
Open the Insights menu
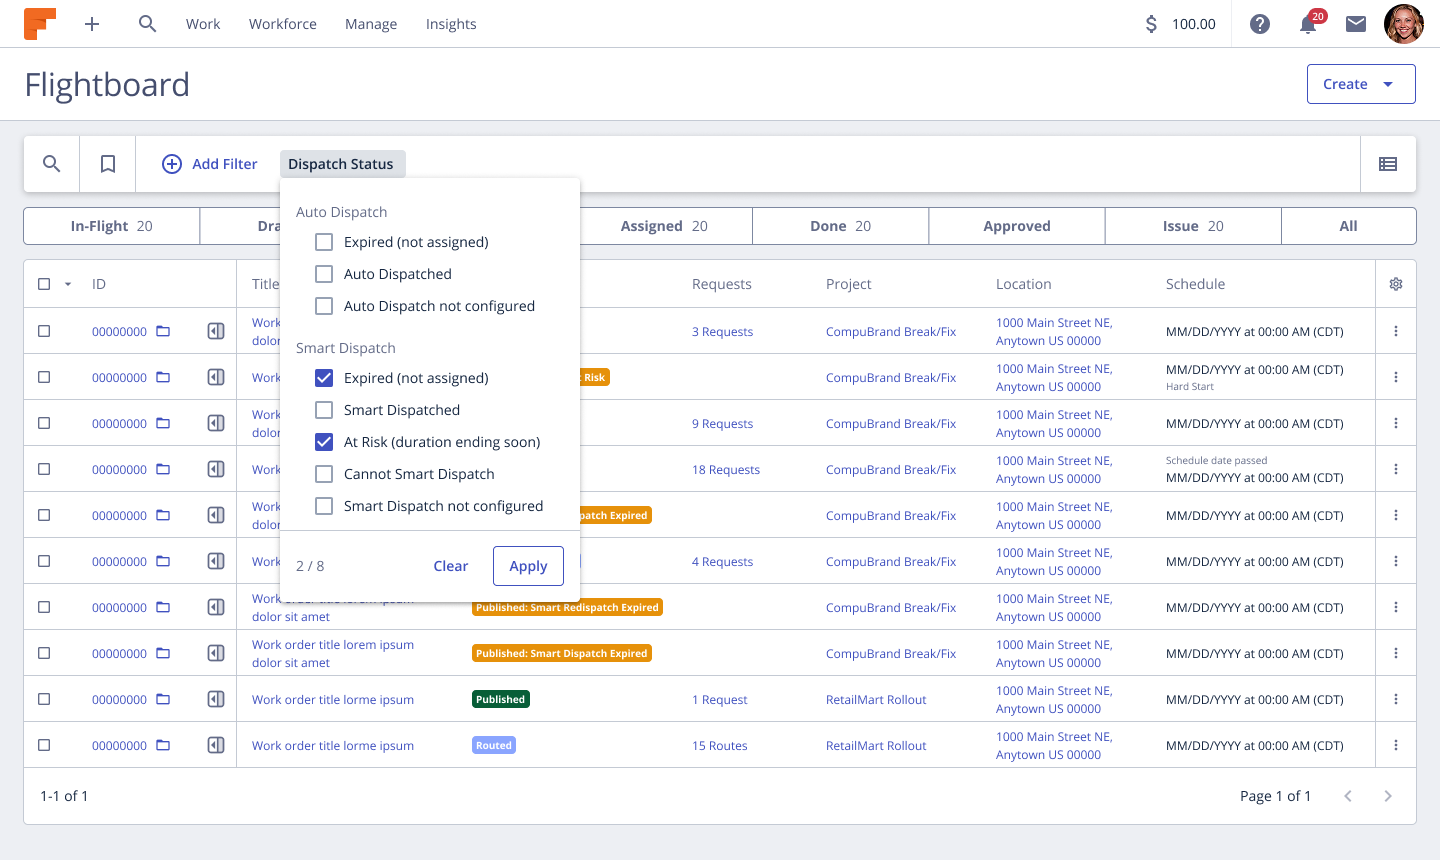451,24
